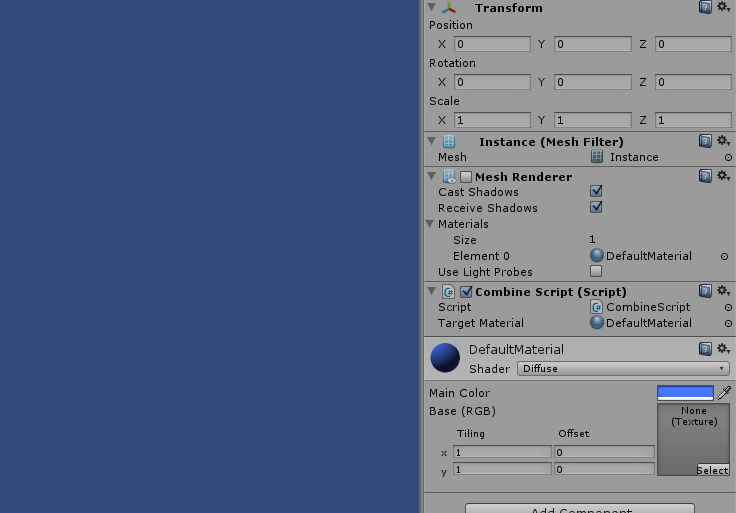Image resolution: width=736 pixels, height=513 pixels.
Task: Toggle Cast Shadows checkbox
Action: tap(596, 191)
